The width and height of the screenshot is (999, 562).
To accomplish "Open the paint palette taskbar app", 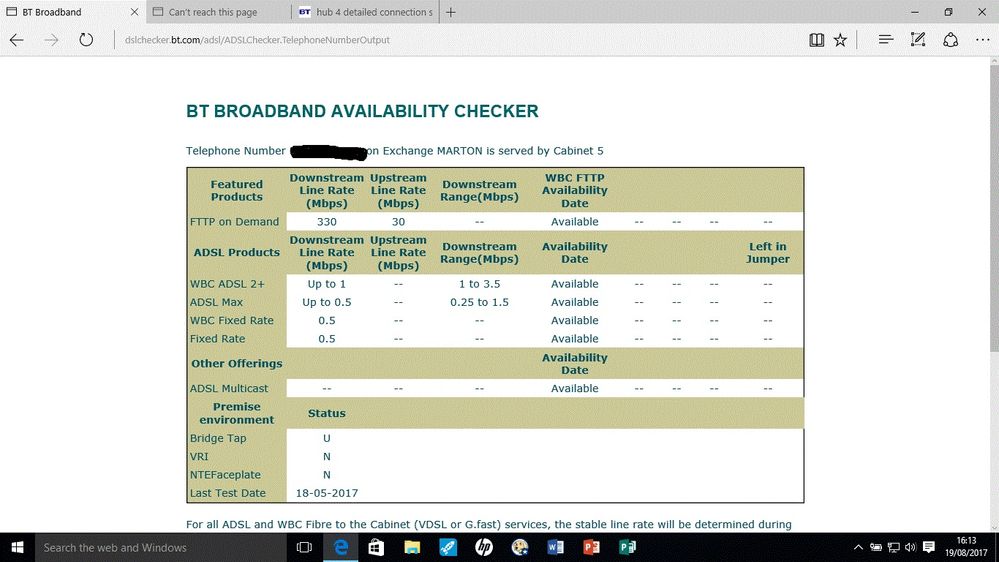I will tap(519, 547).
